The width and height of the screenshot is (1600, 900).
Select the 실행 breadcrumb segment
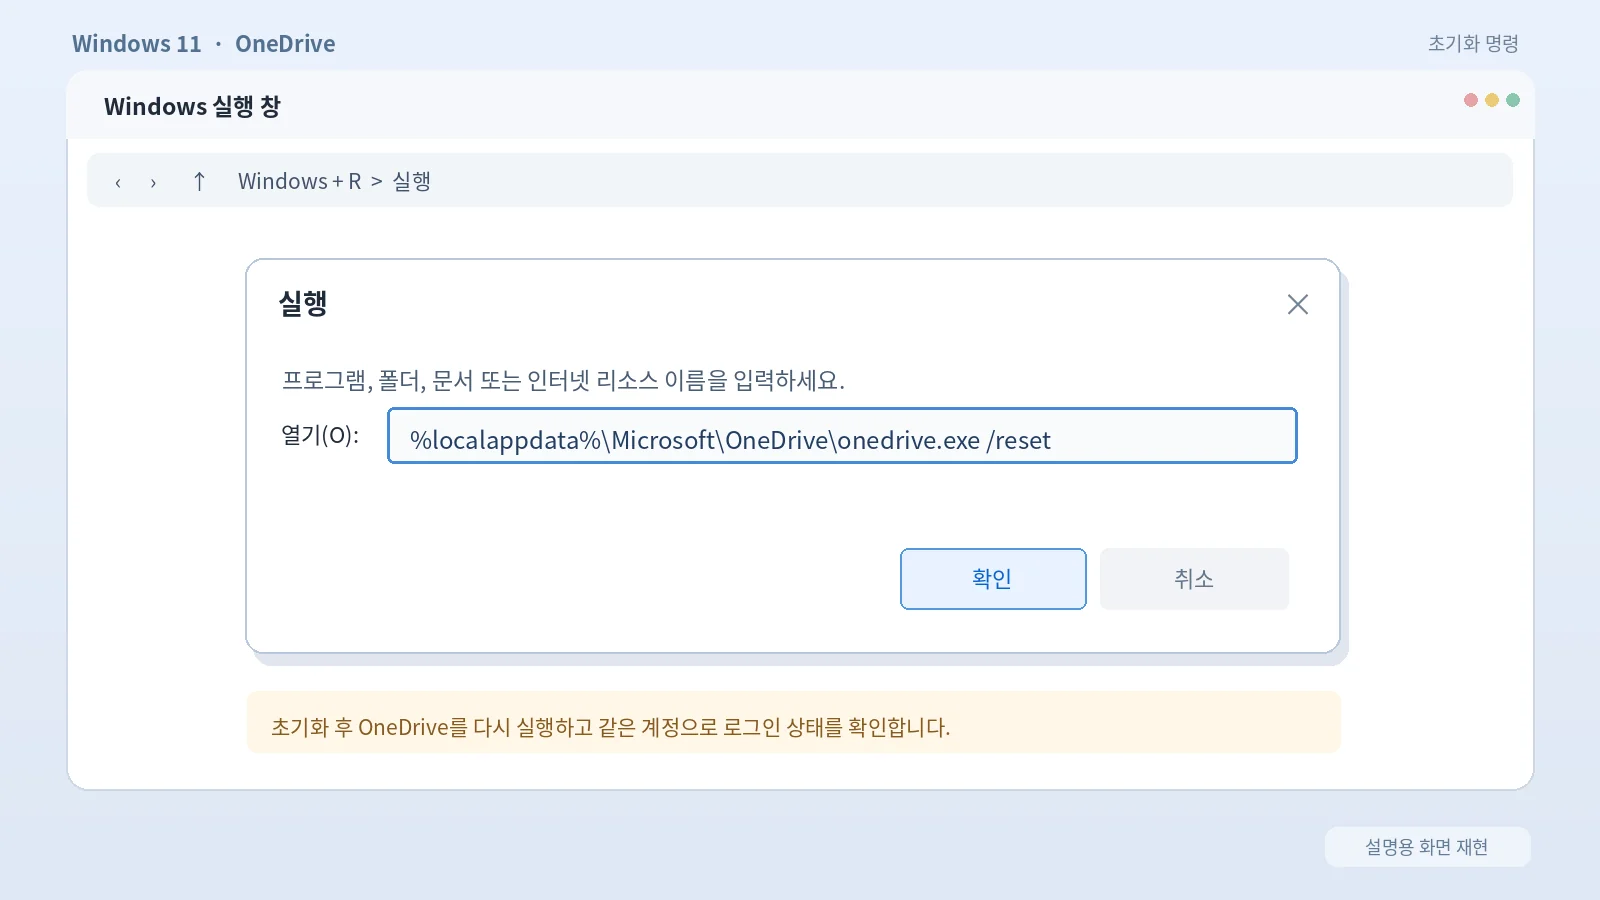(x=411, y=181)
